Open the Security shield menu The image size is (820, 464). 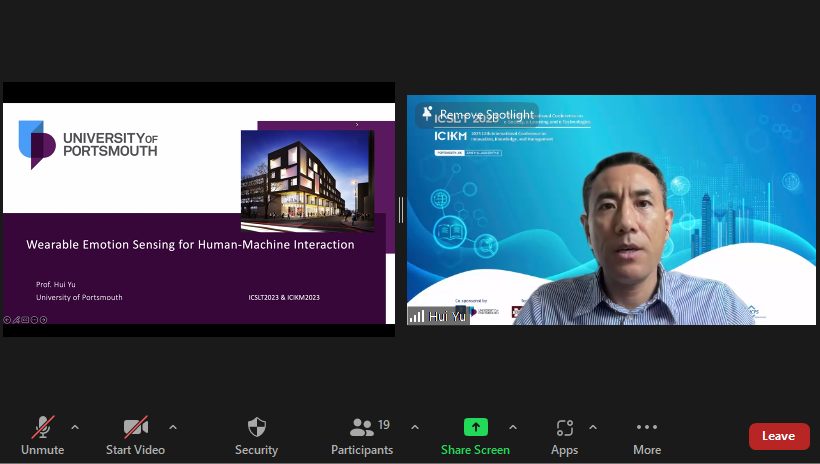click(x=256, y=436)
